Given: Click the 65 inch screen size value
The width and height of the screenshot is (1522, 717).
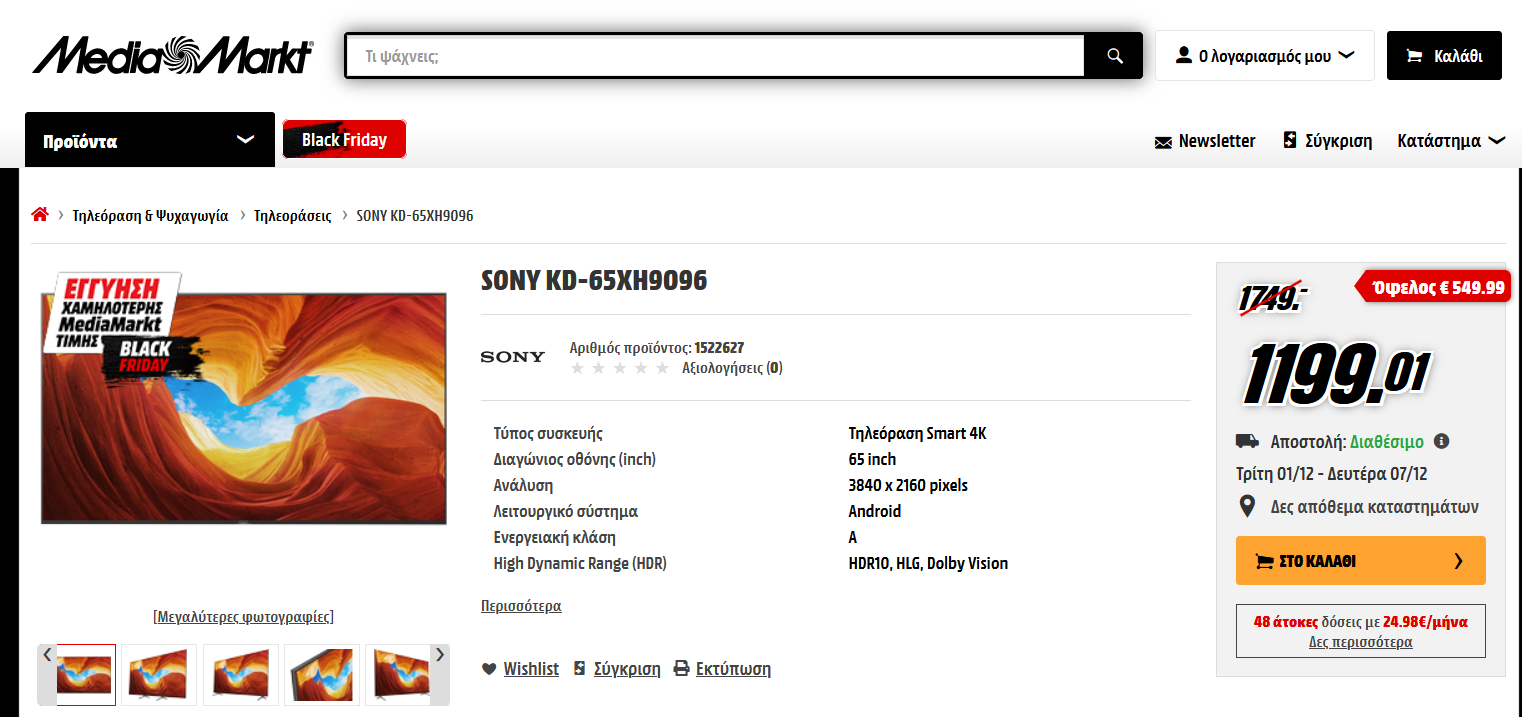Looking at the screenshot, I should tap(872, 460).
